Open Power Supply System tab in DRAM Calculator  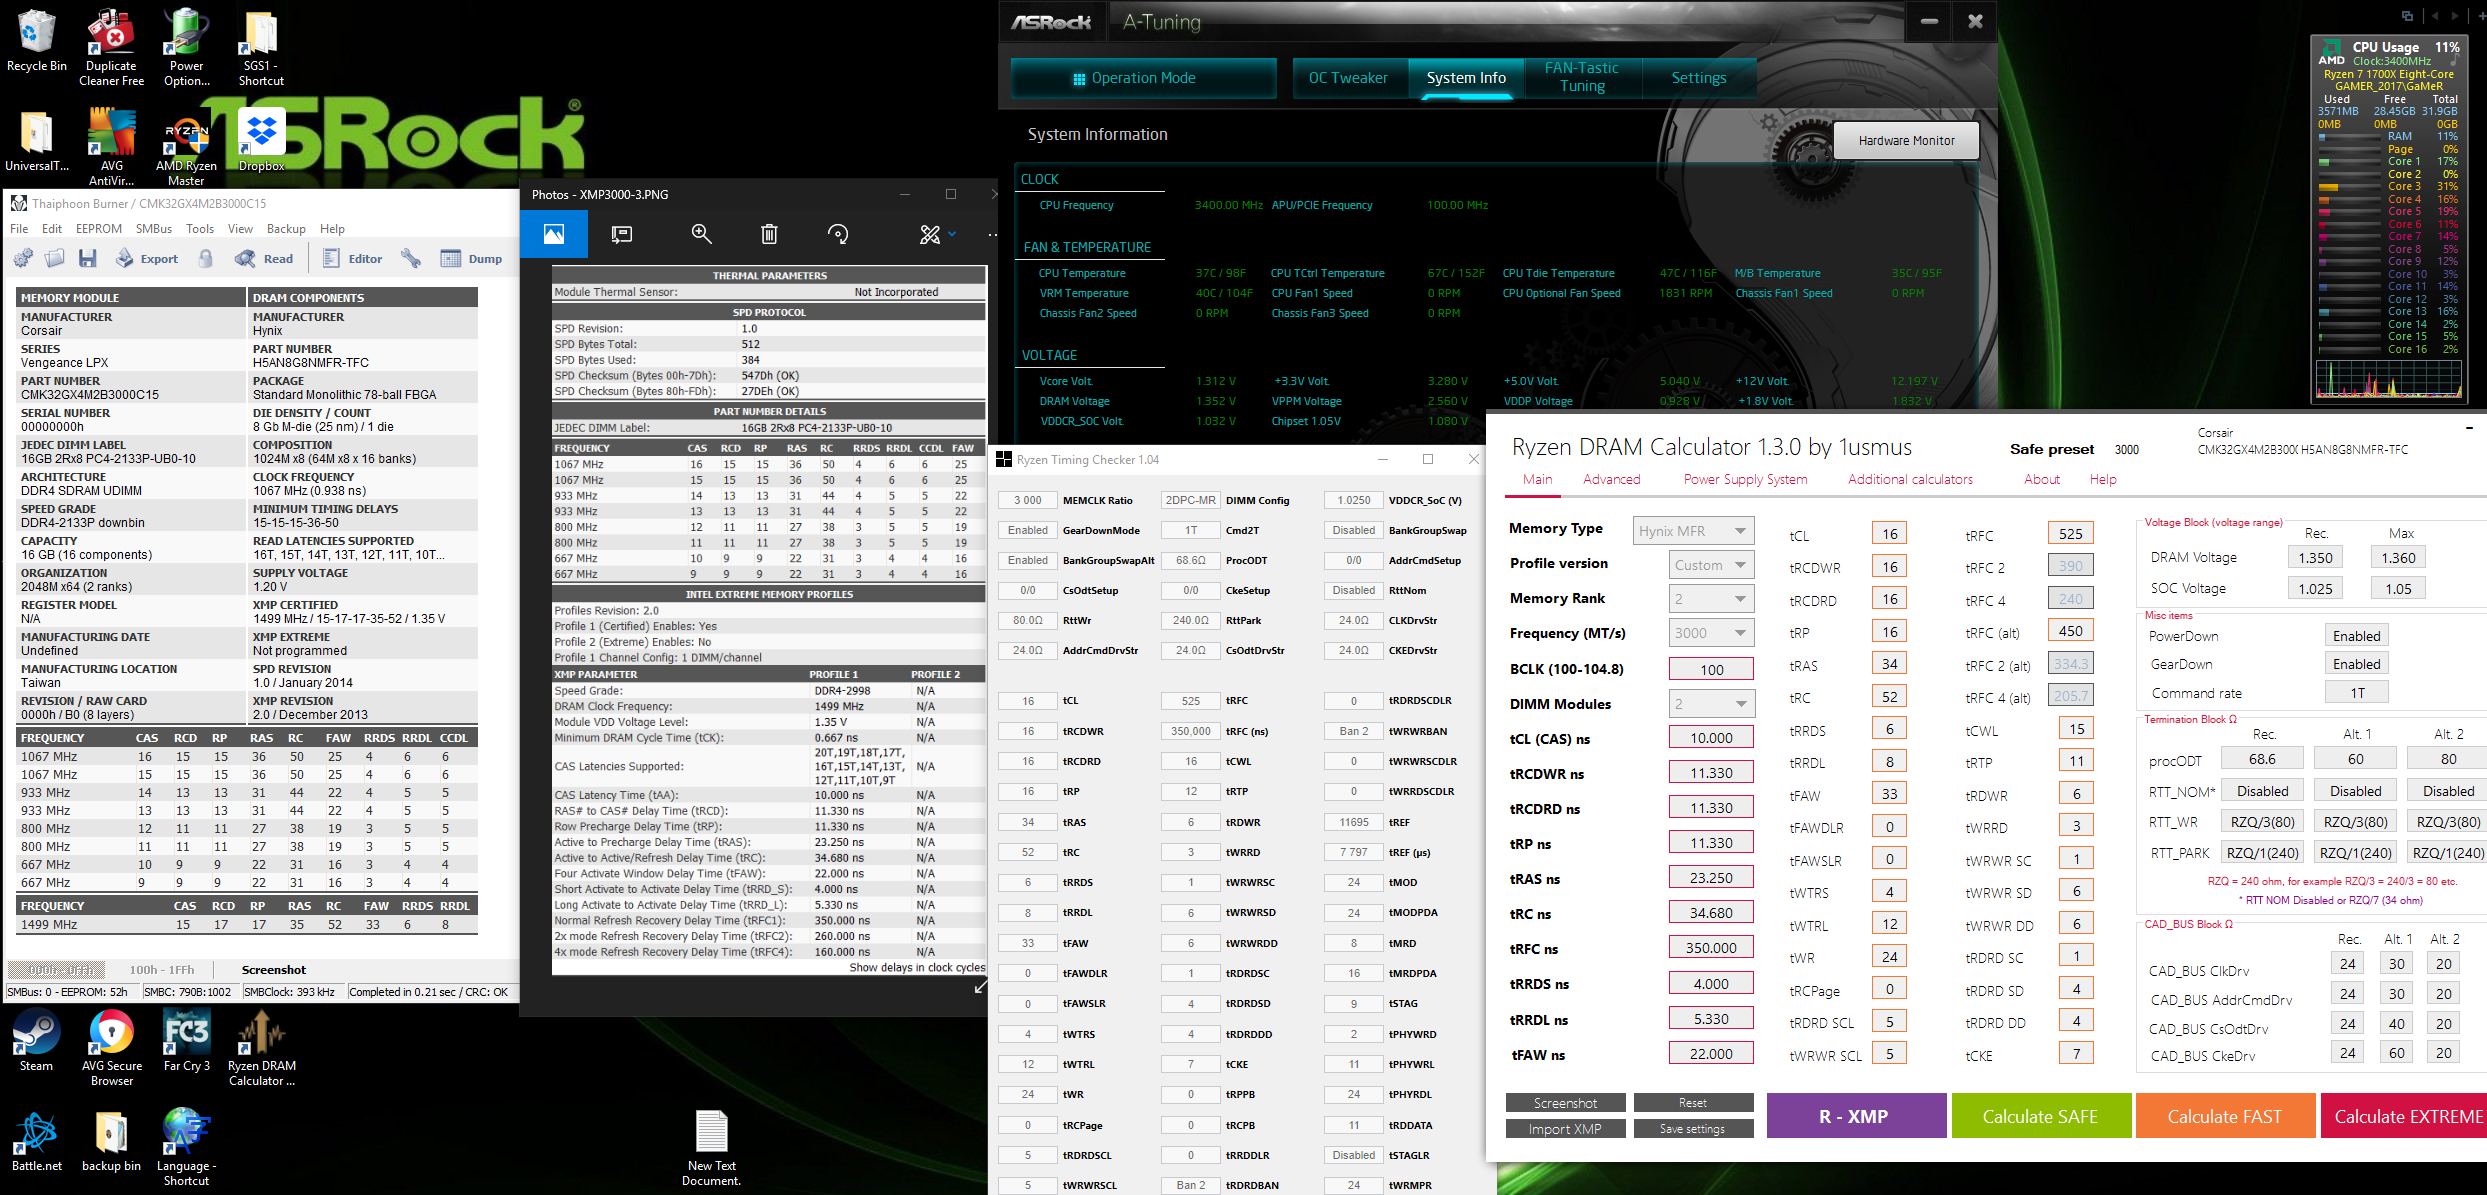[x=1746, y=479]
